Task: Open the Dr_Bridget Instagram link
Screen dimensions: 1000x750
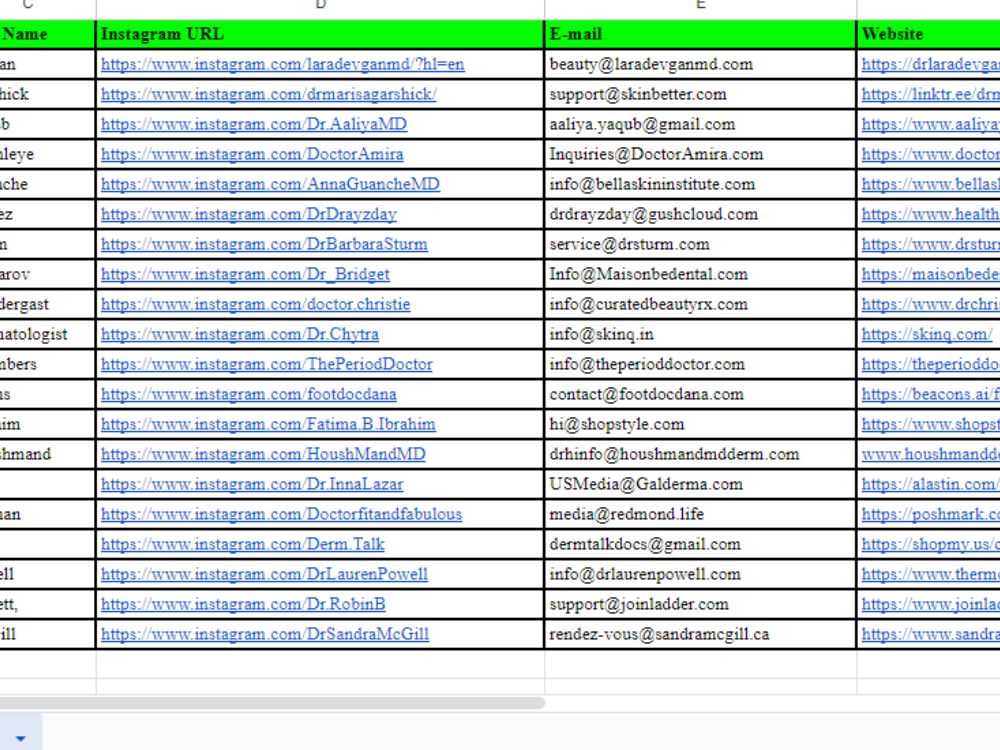Action: point(246,274)
